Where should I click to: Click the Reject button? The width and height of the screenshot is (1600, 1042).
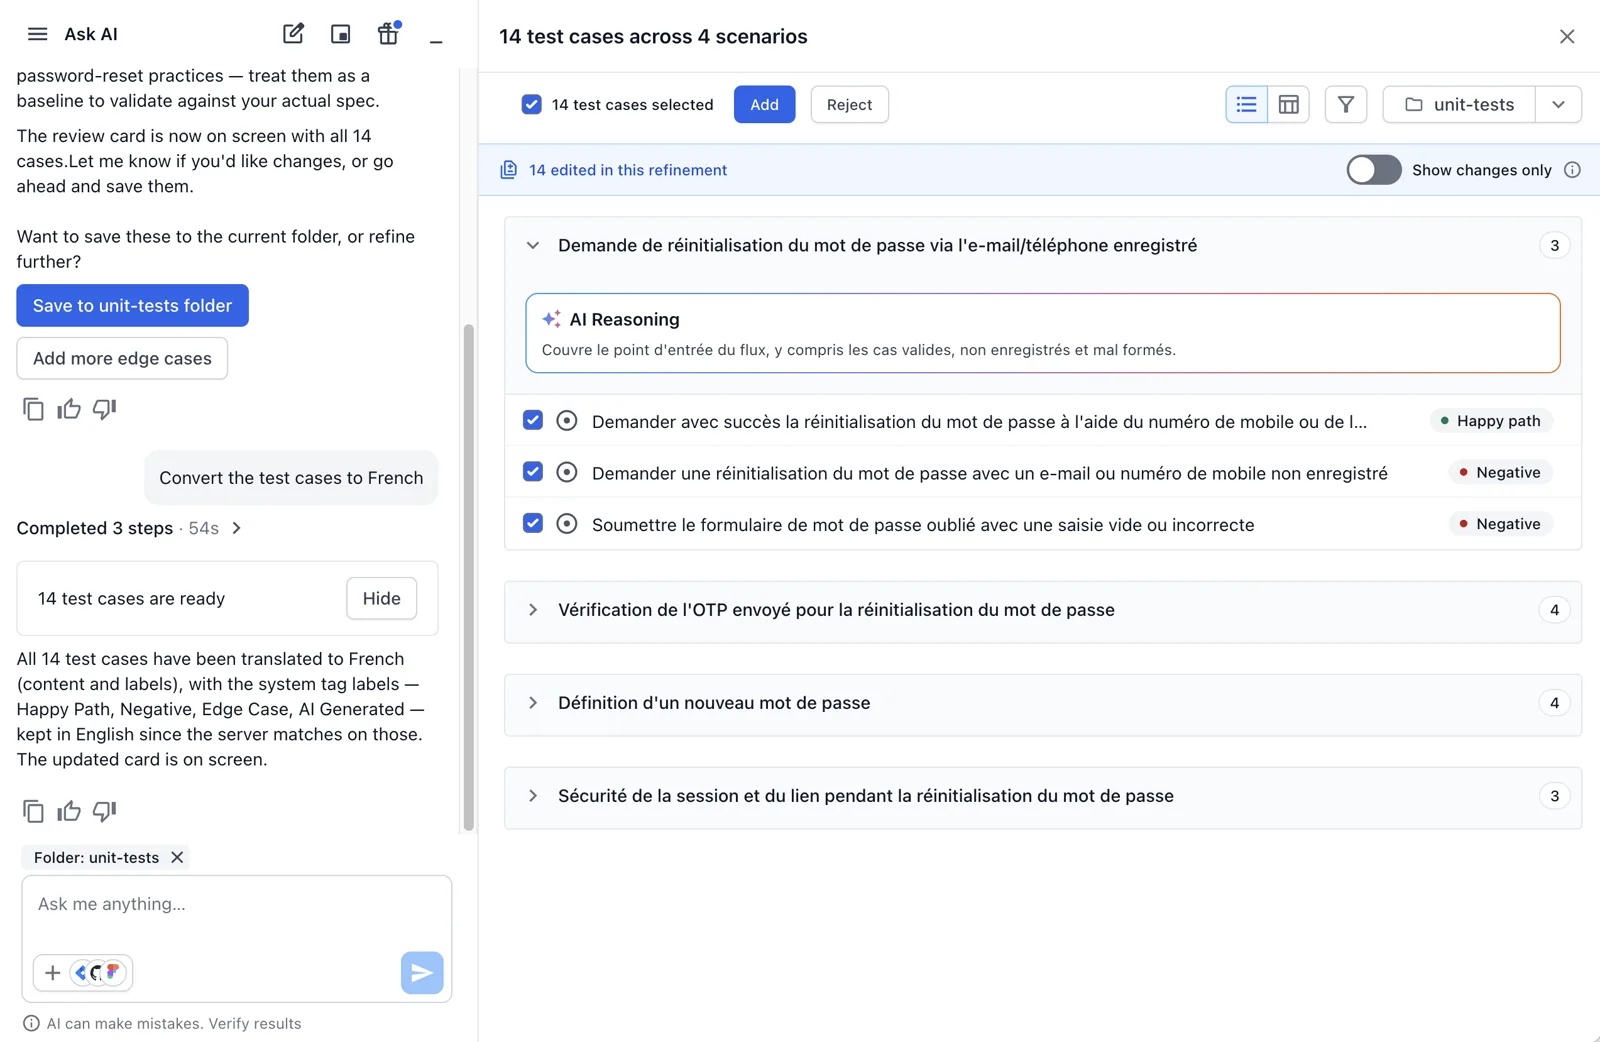[x=849, y=104]
